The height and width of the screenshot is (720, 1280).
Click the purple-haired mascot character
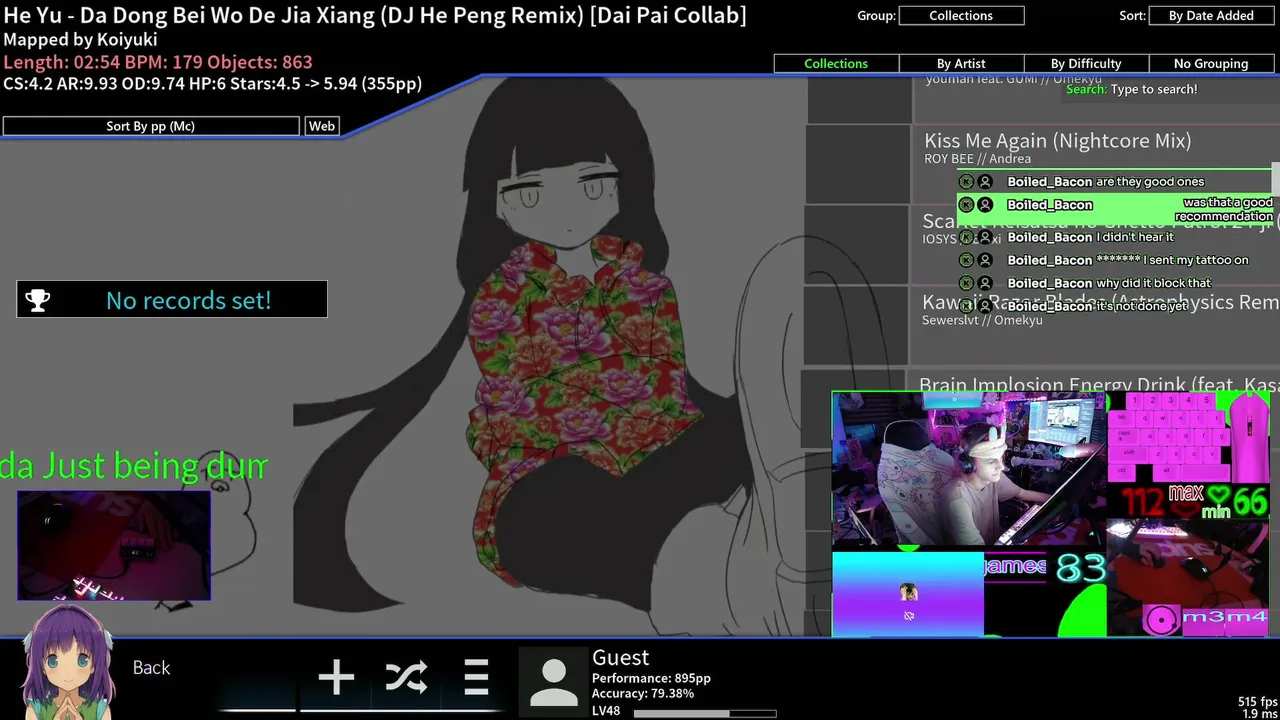[67, 662]
